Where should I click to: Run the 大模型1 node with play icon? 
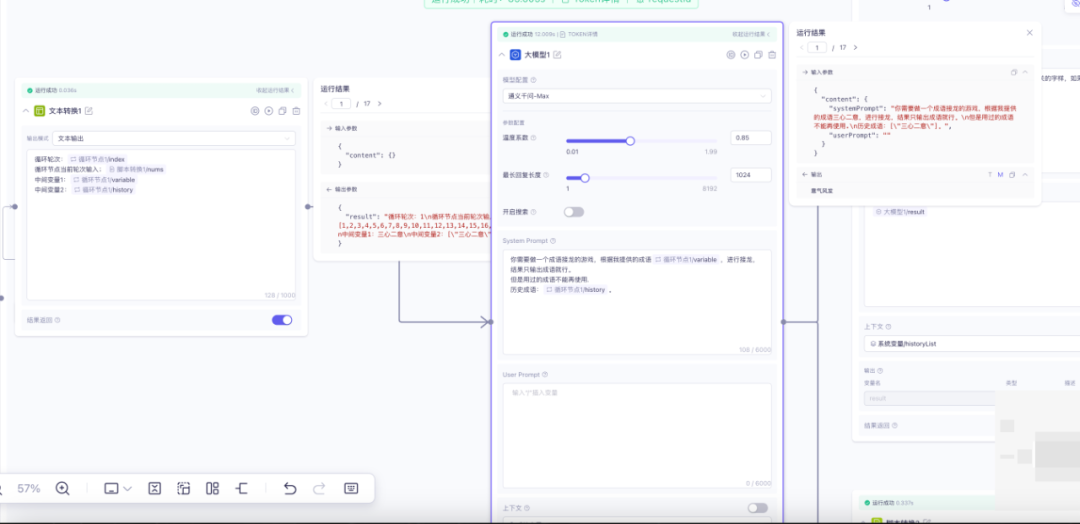tap(745, 54)
